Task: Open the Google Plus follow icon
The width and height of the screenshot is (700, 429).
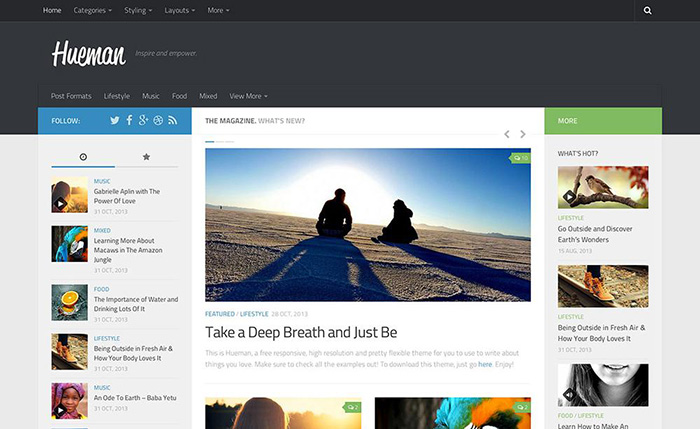Action: tap(144, 121)
